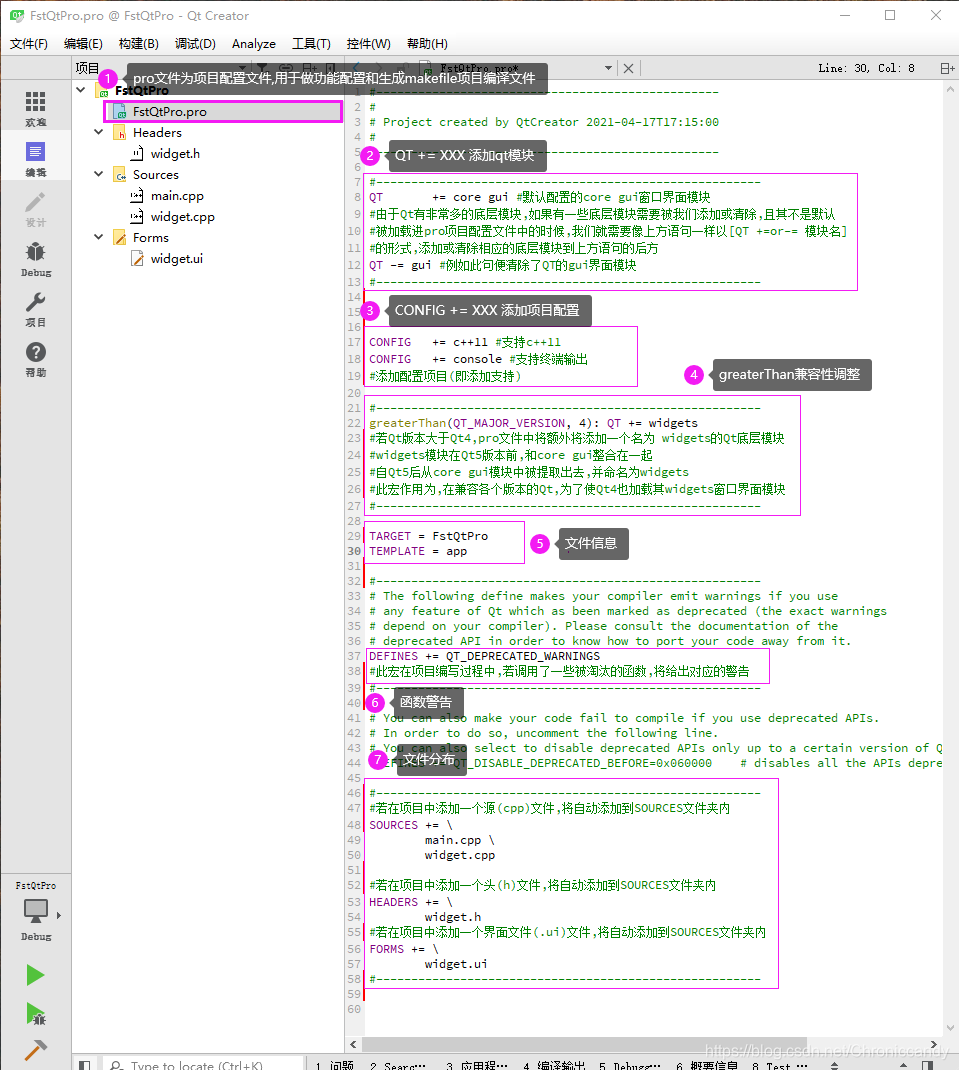
Task: Open the 4 编译输出 pane
Action: pos(555,1065)
